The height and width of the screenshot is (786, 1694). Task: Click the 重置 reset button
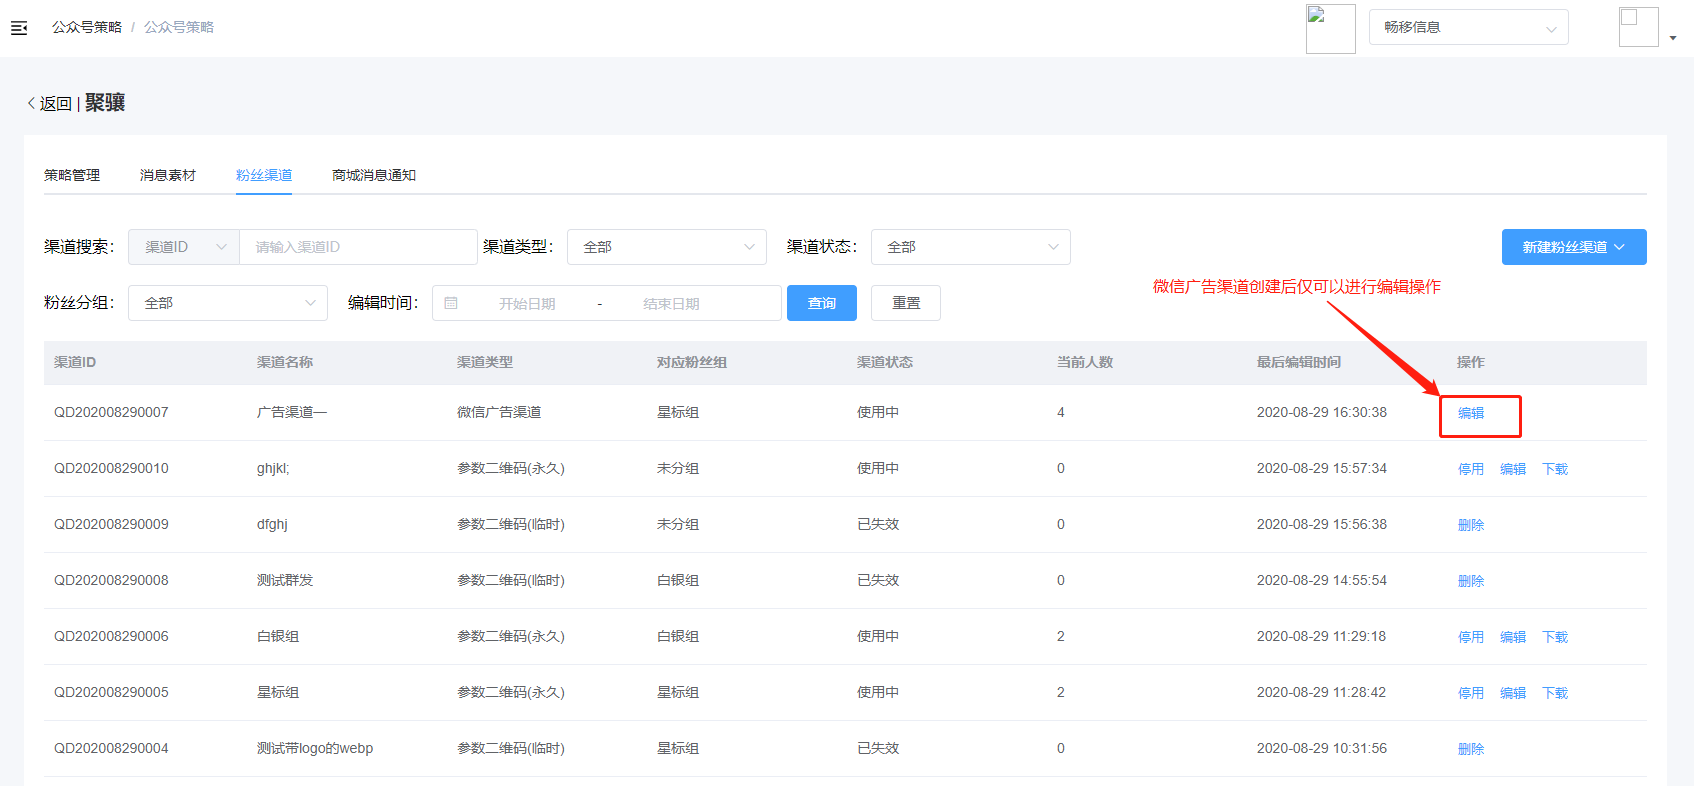(x=905, y=303)
